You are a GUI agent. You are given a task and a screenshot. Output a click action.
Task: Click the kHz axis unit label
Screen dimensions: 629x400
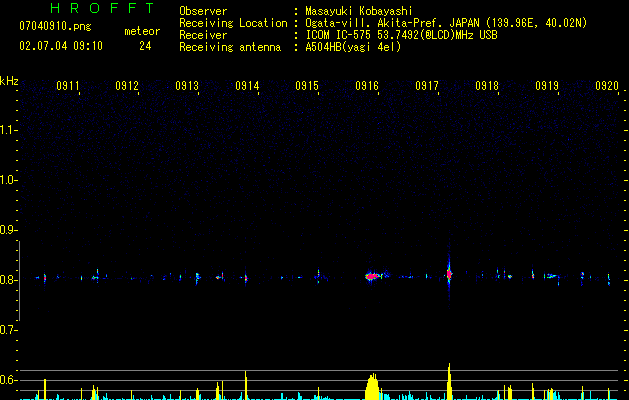(x=9, y=81)
